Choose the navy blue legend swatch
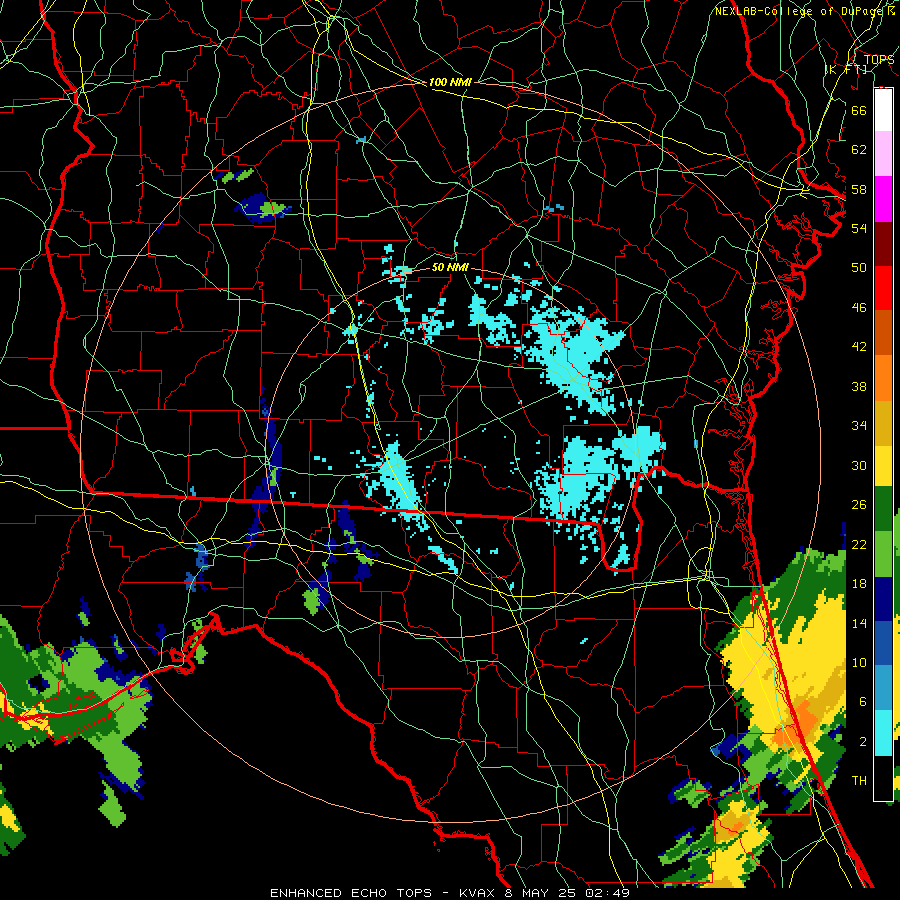This screenshot has width=900, height=900. click(883, 599)
